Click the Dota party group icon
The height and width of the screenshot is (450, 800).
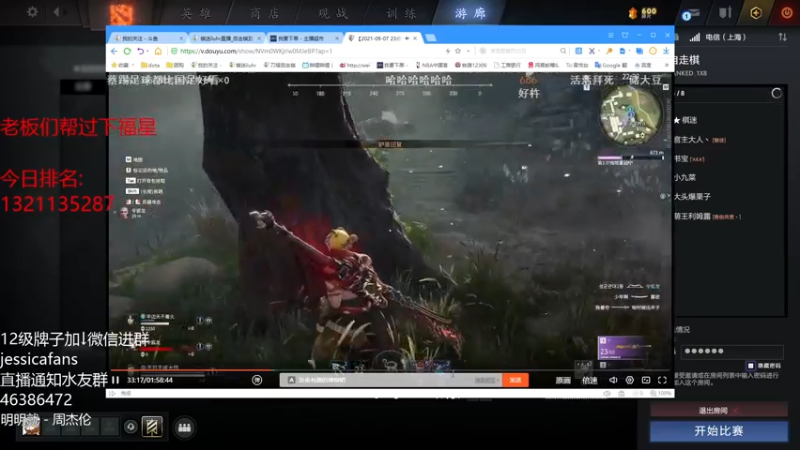[x=184, y=428]
